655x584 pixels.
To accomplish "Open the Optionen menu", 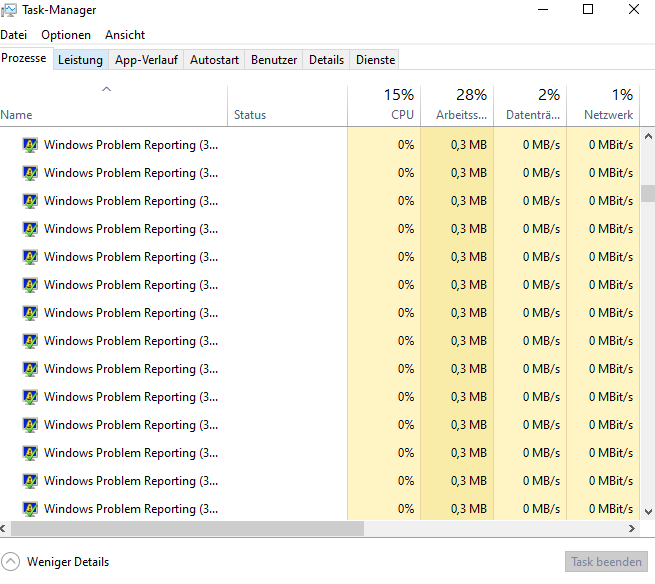I will click(x=66, y=35).
